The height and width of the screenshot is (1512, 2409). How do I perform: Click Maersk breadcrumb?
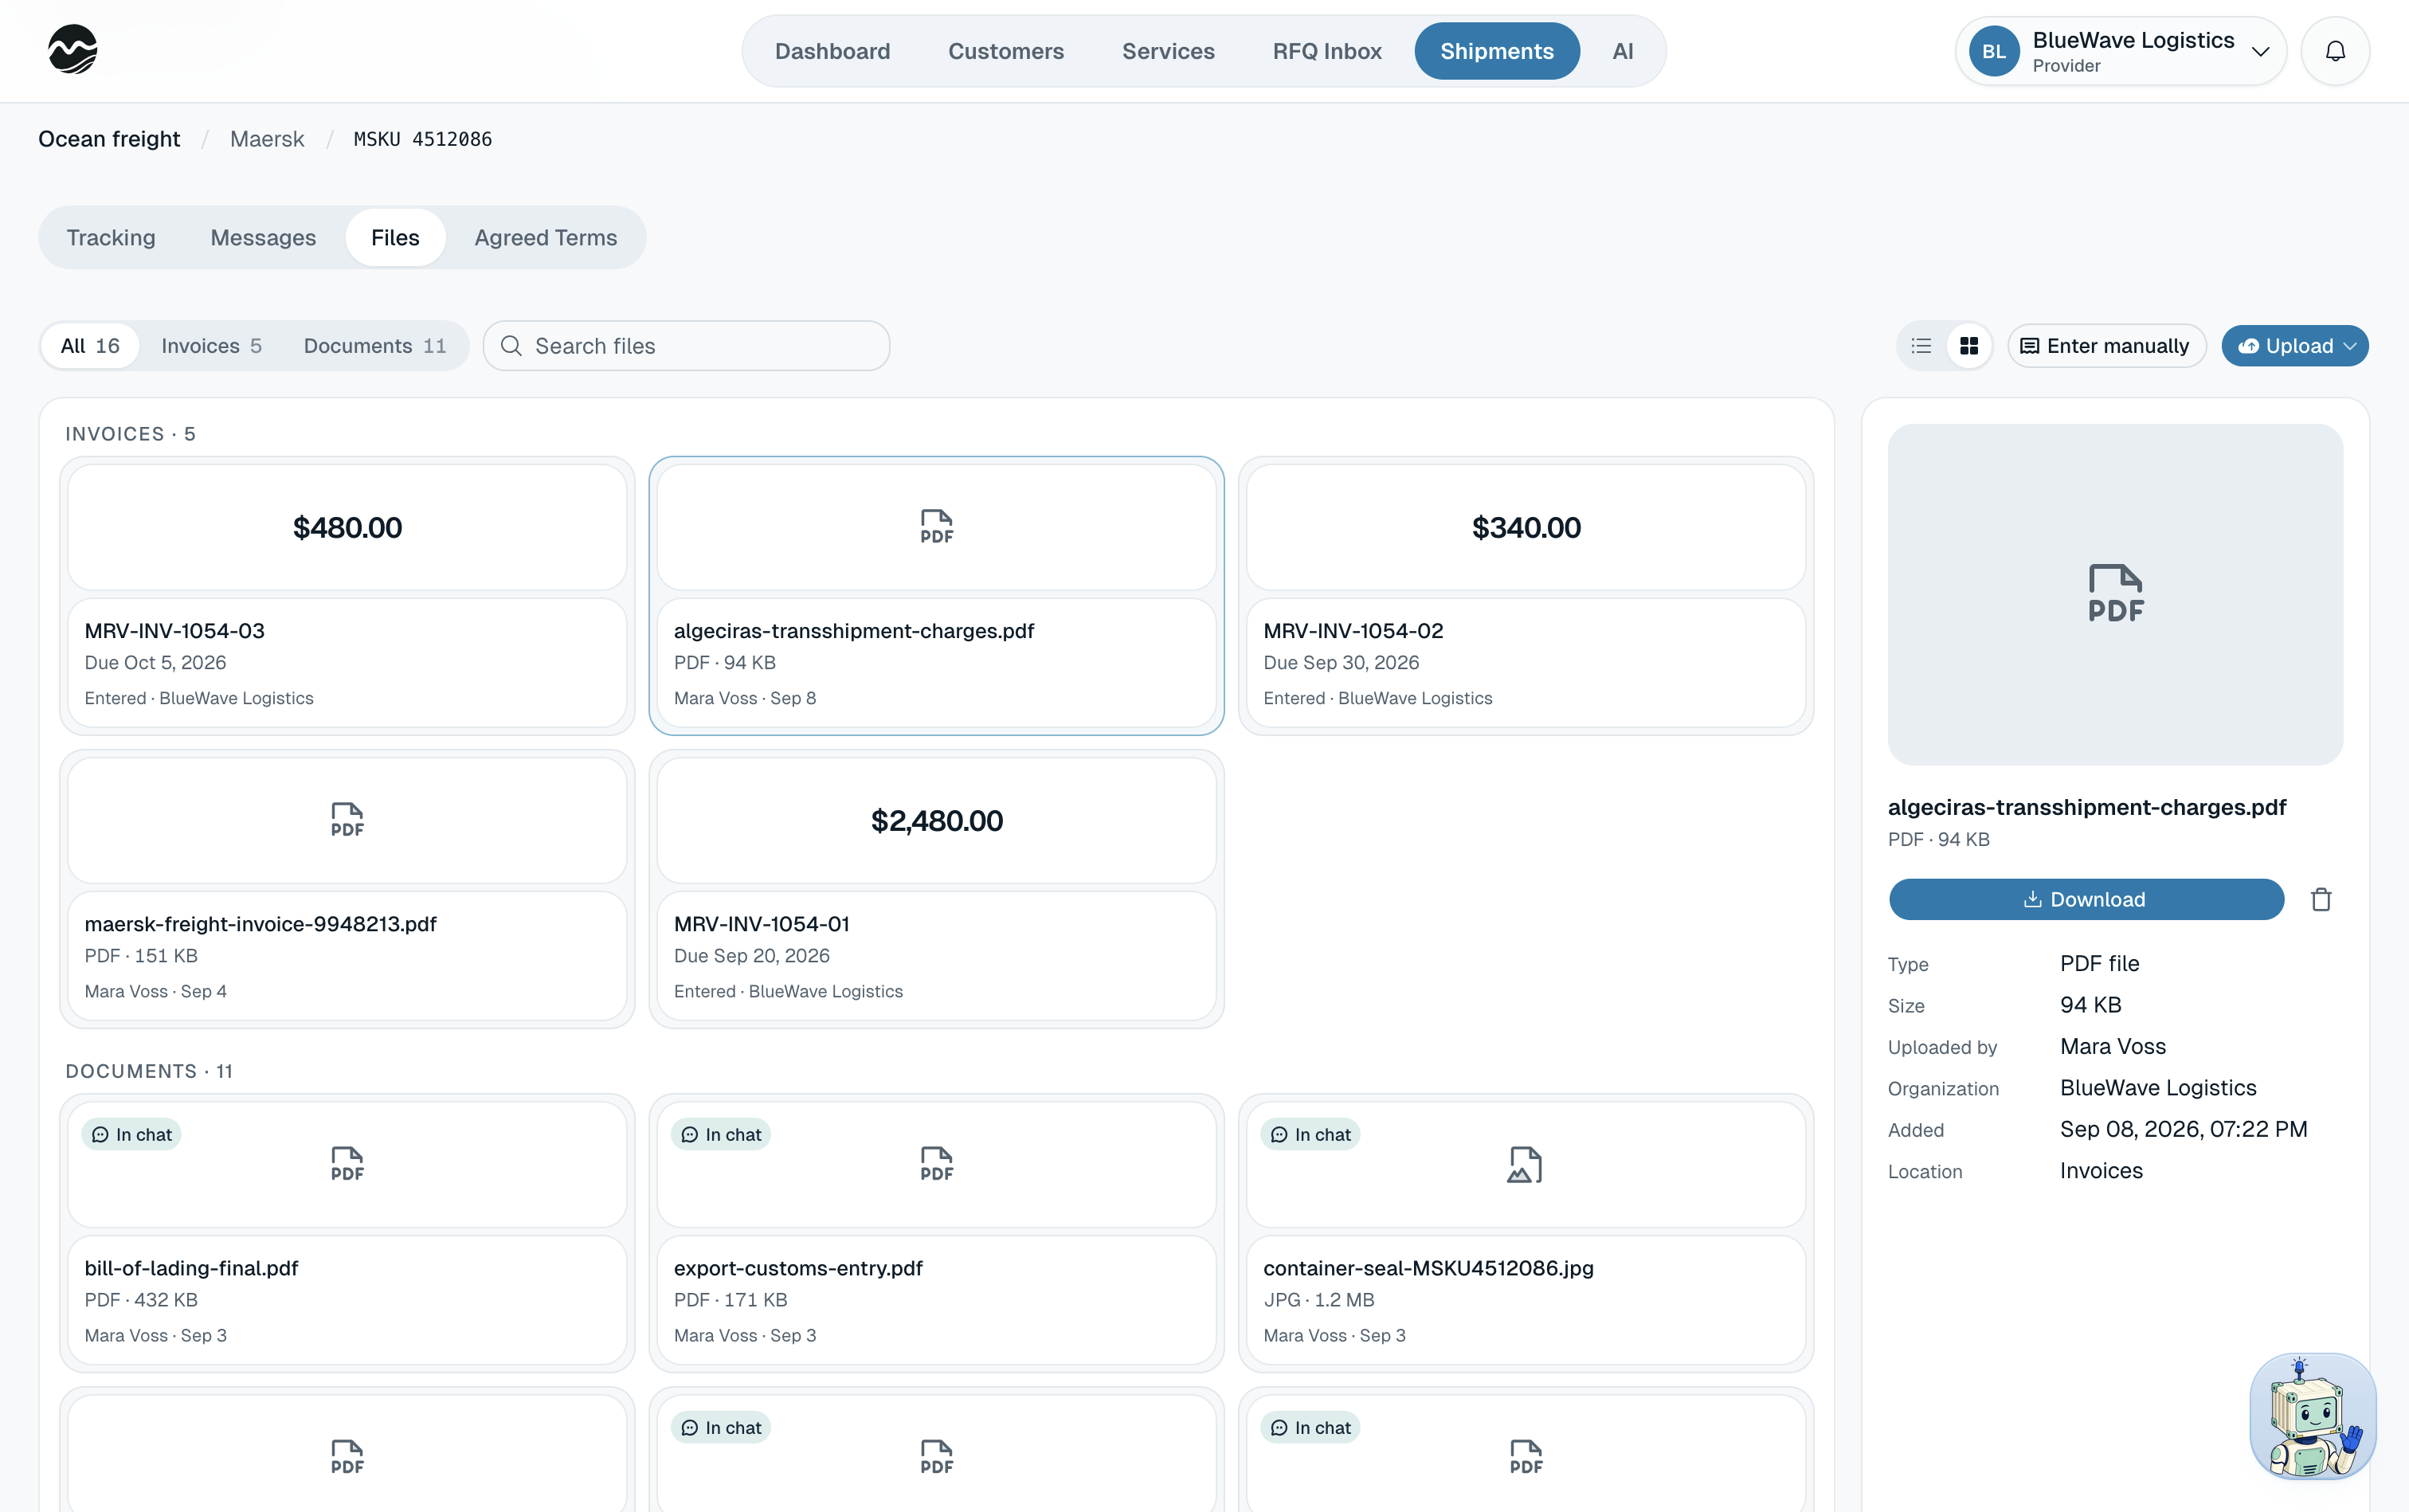[x=267, y=139]
